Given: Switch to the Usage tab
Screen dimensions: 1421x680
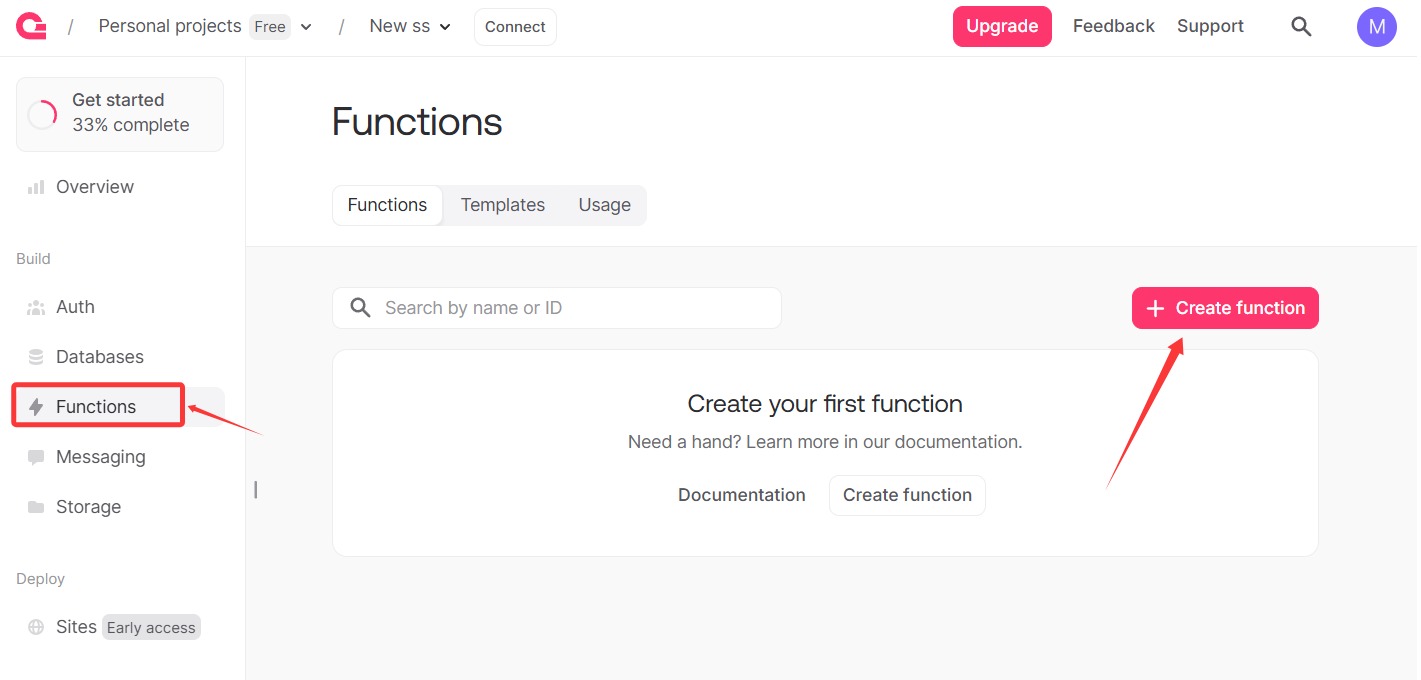Looking at the screenshot, I should coord(604,205).
